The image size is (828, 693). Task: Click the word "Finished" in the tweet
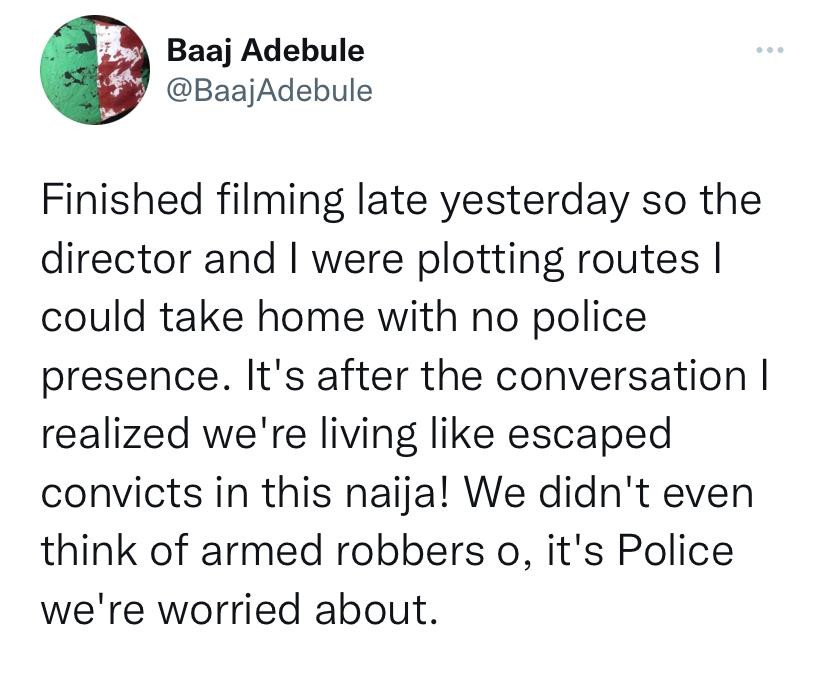pos(122,200)
